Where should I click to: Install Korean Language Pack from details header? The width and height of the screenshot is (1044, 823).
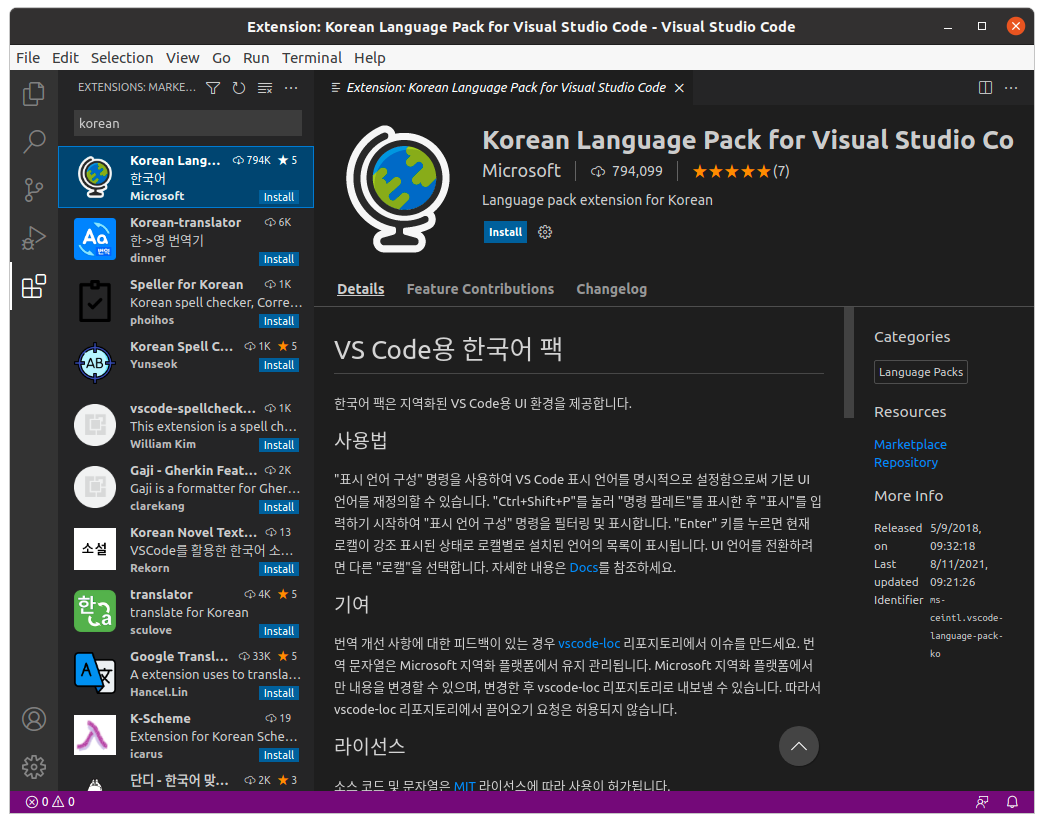pyautogui.click(x=505, y=232)
